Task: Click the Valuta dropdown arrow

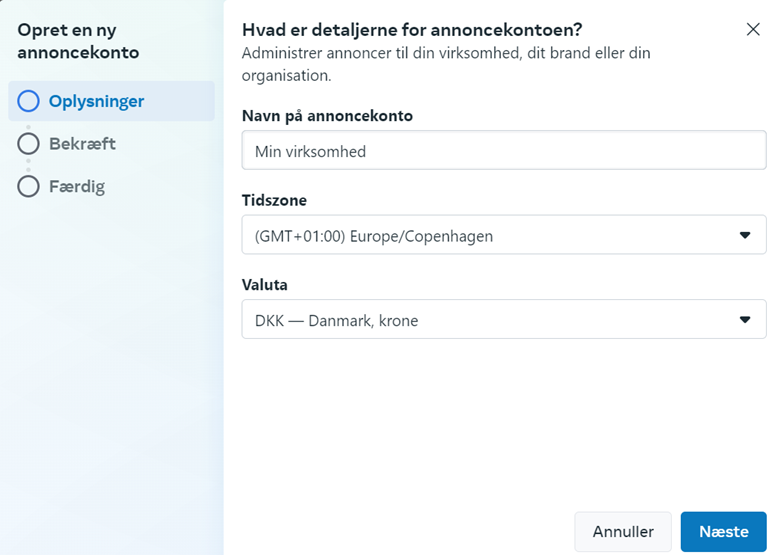Action: click(x=744, y=320)
